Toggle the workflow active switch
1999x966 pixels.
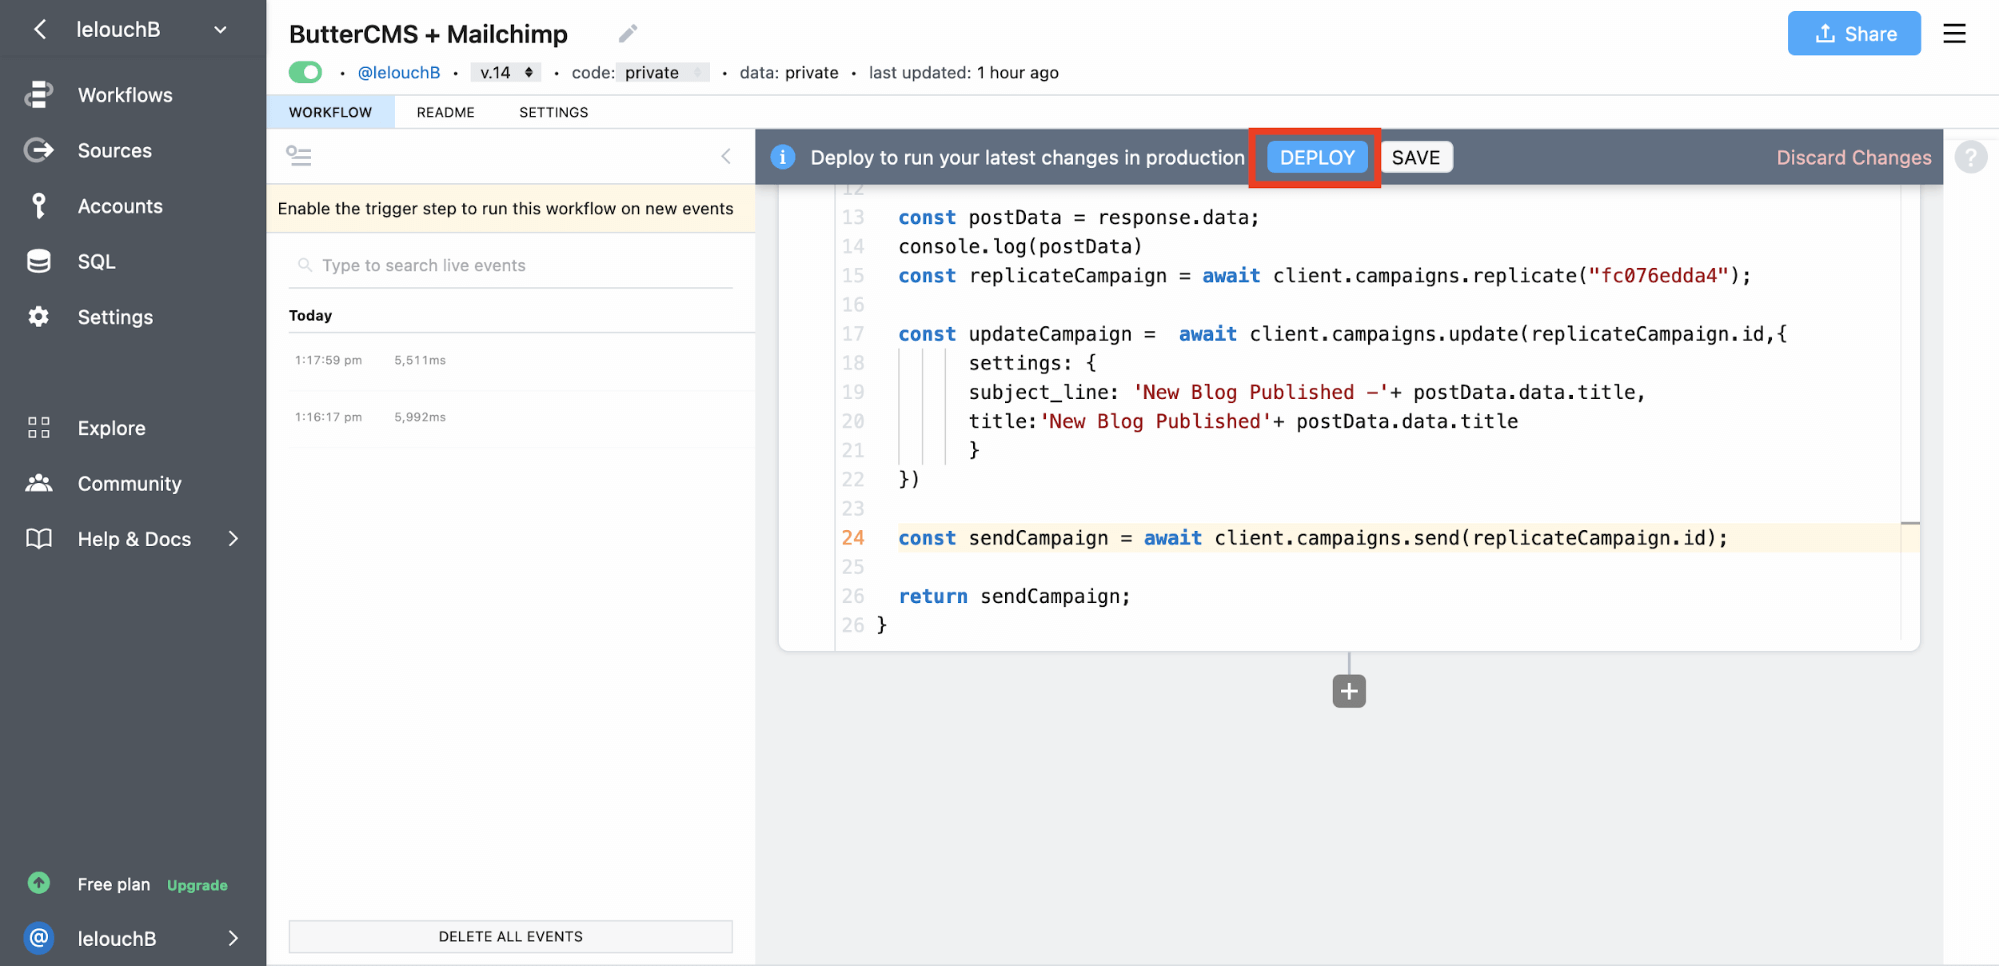[305, 72]
